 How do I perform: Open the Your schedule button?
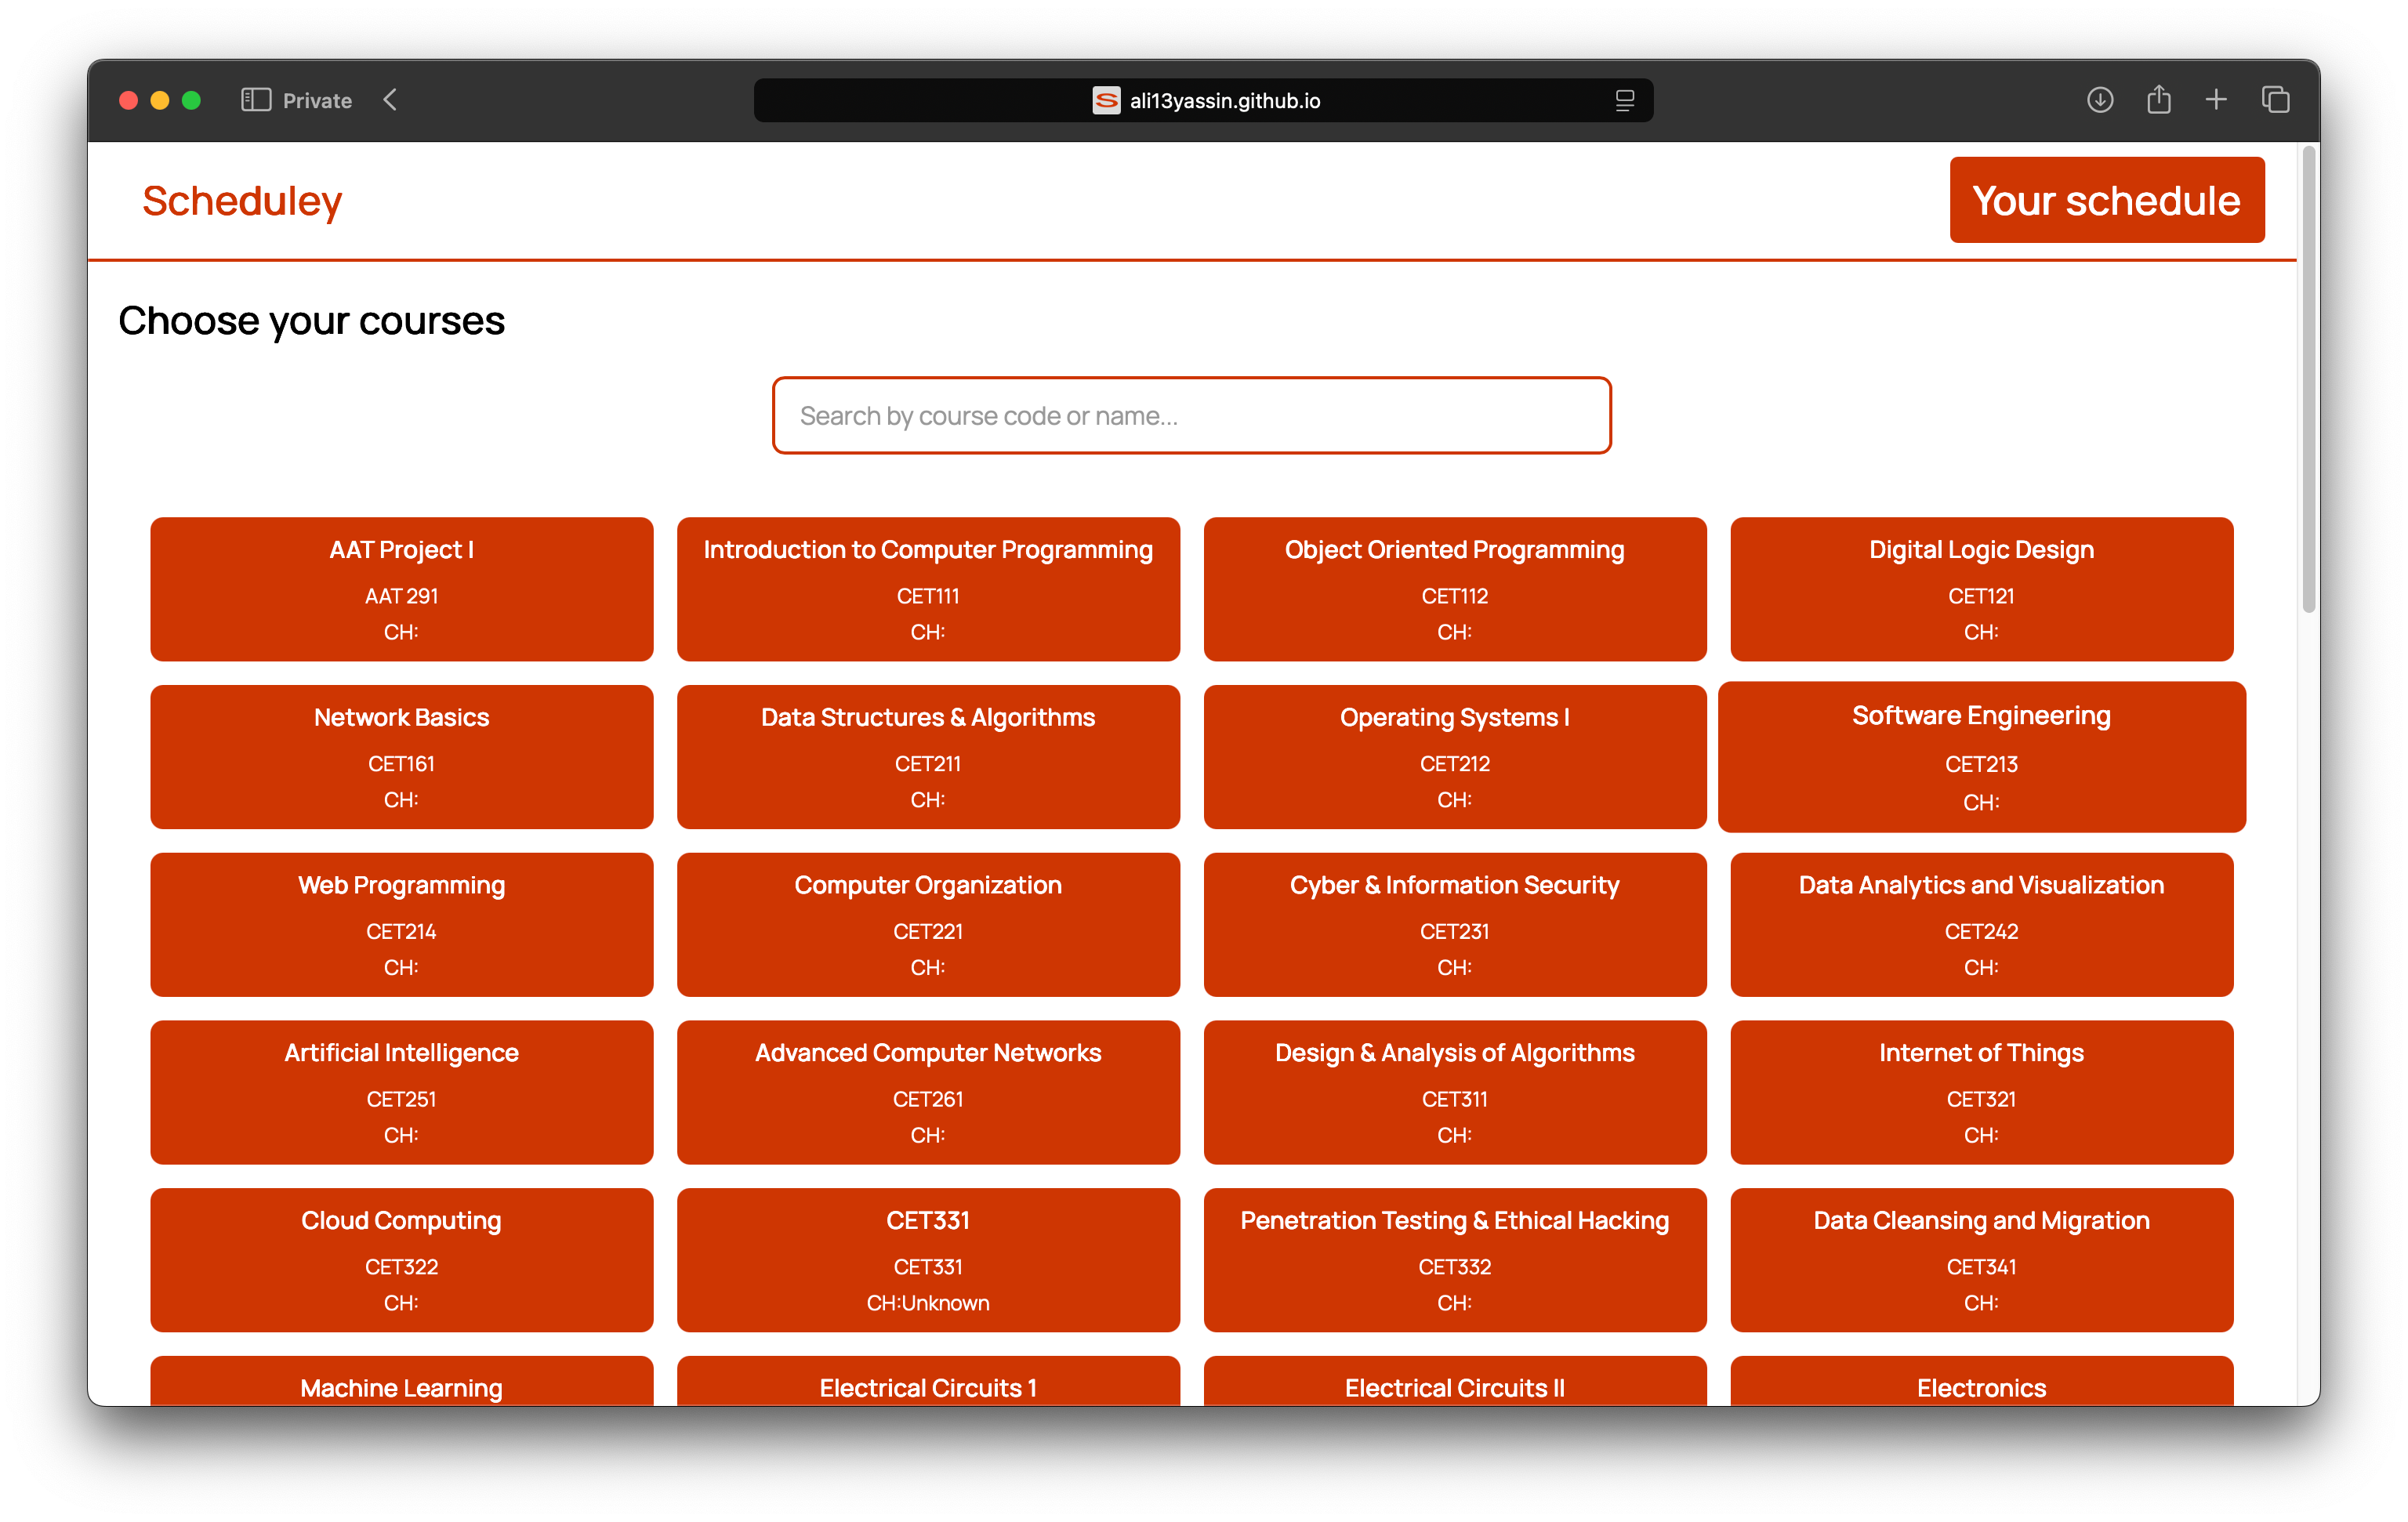click(x=2106, y=200)
